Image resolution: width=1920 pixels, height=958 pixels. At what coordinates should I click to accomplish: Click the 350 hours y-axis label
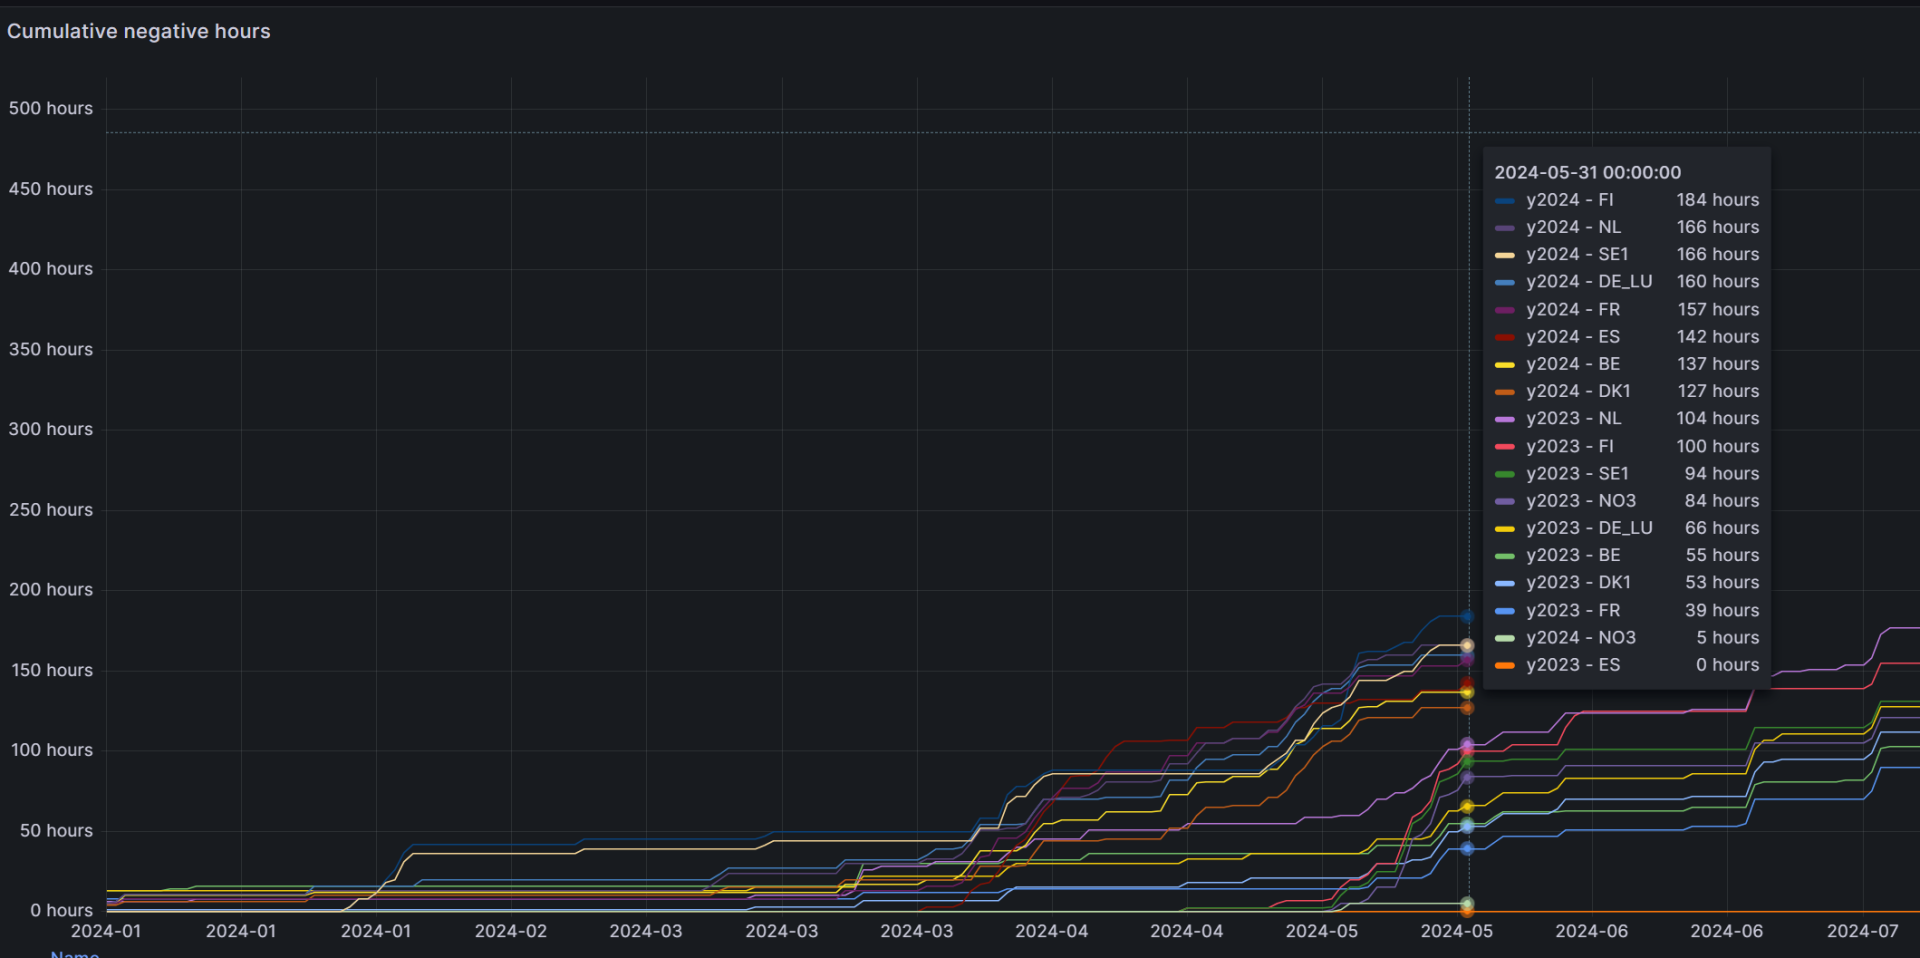coord(51,349)
